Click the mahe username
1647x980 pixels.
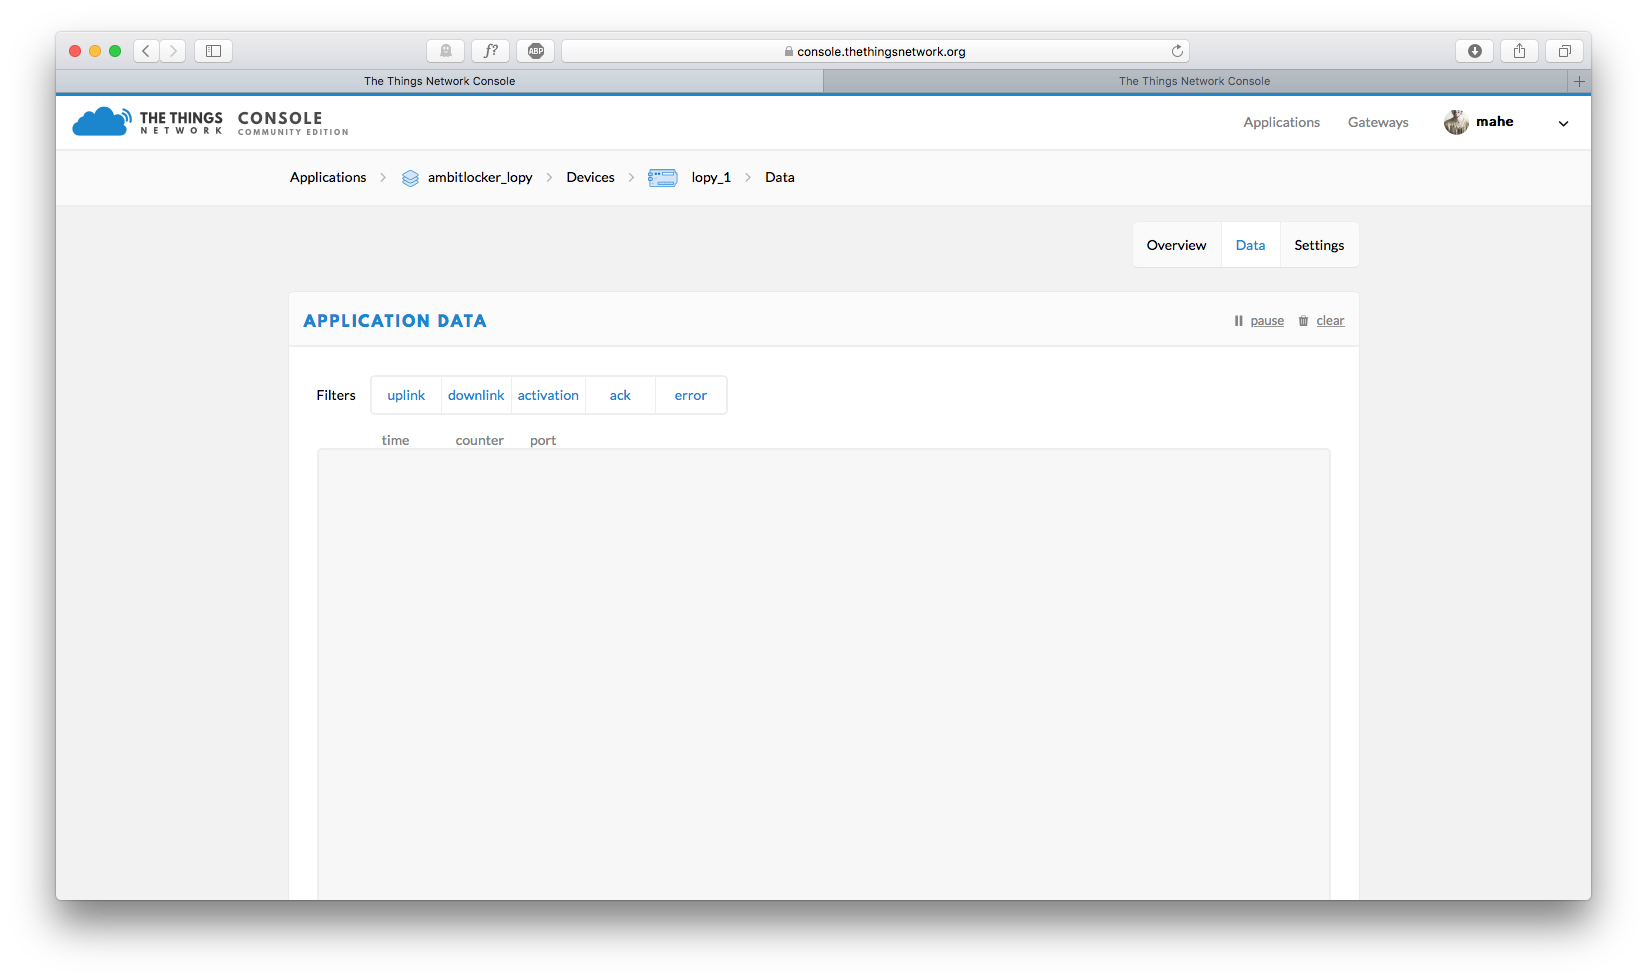tap(1495, 122)
